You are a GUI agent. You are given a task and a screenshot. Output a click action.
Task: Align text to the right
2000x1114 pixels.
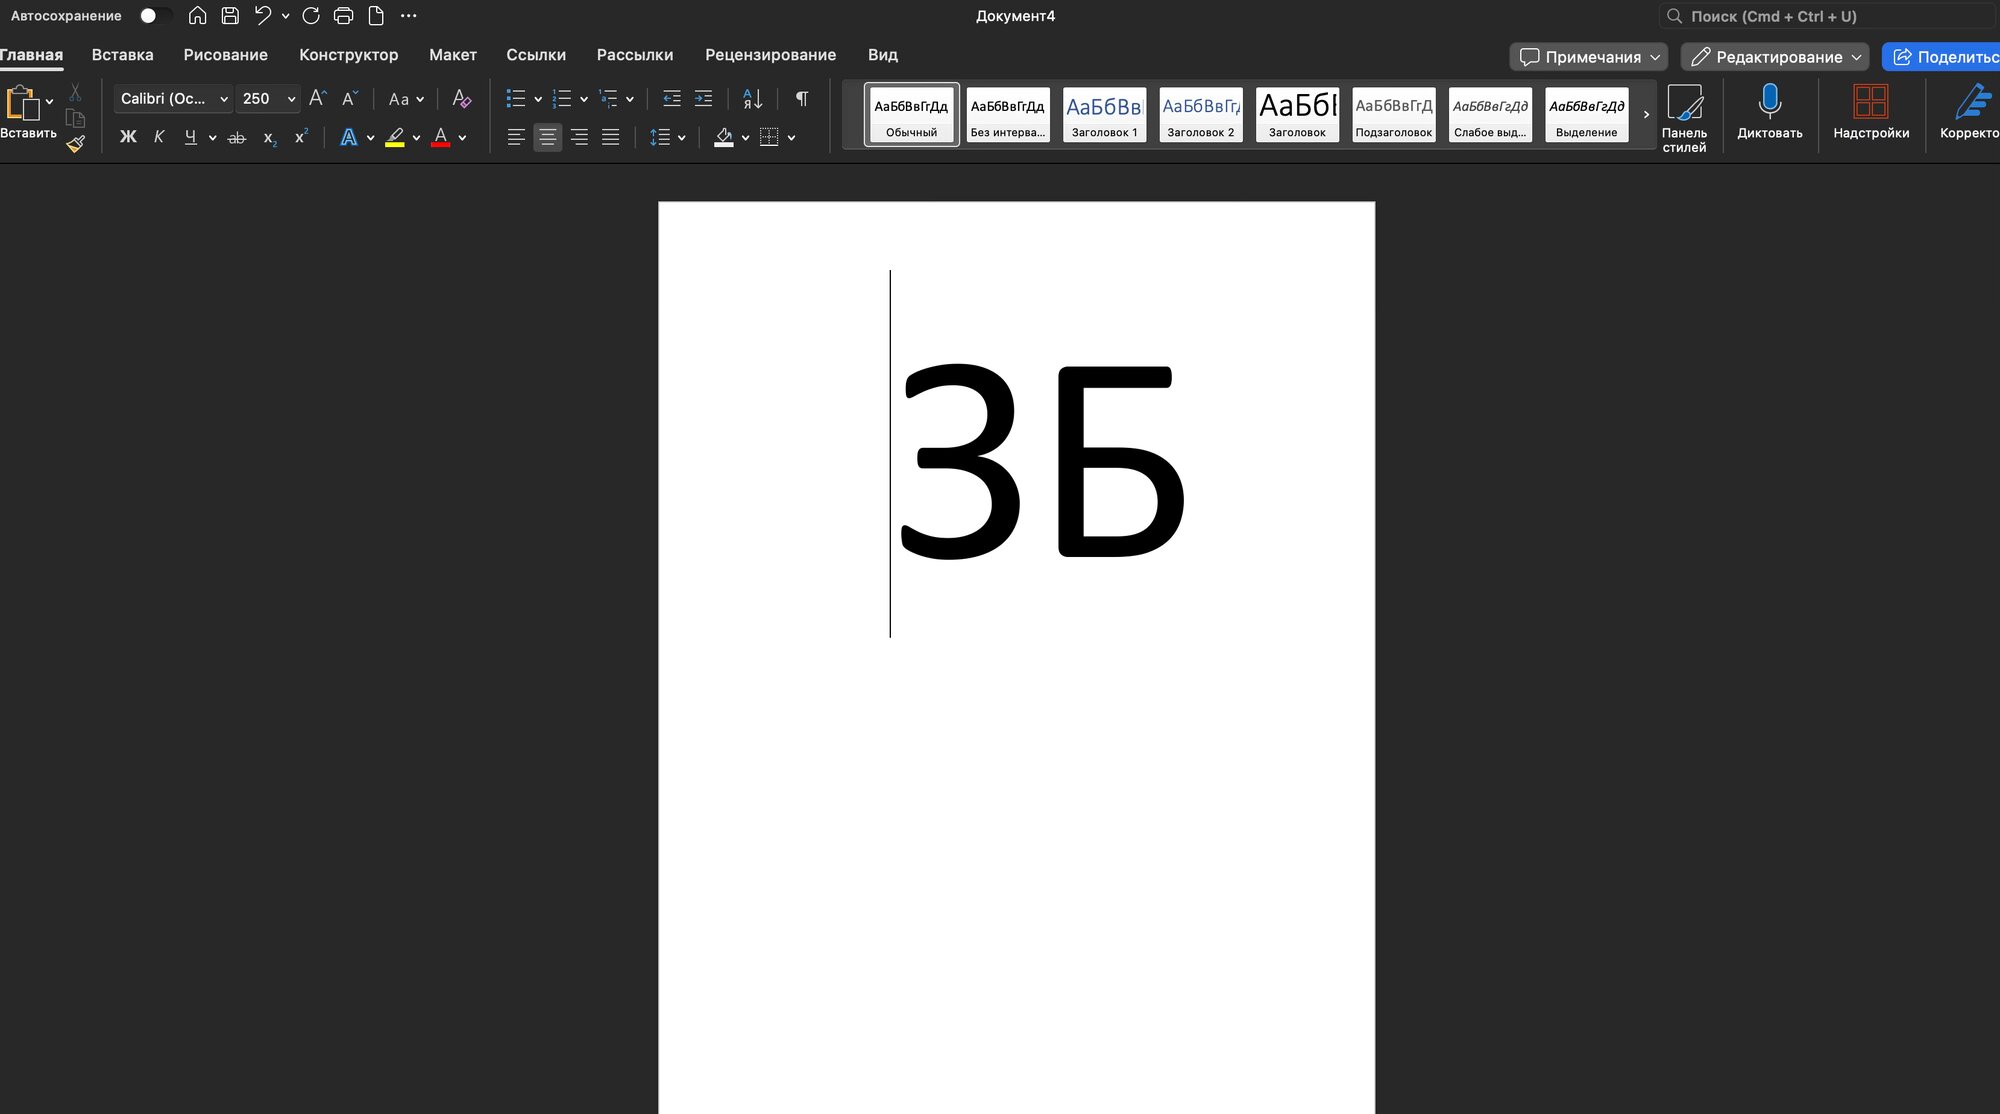point(579,137)
